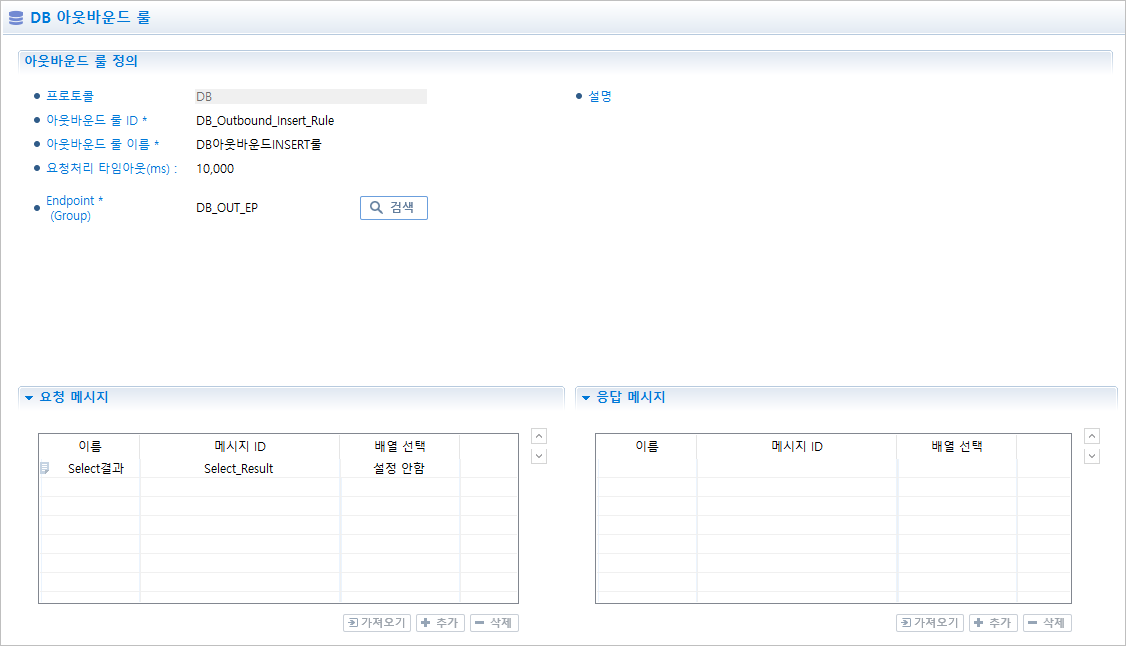This screenshot has width=1126, height=646.
Task: Click 추가 (add) under the request message table
Action: 440,623
